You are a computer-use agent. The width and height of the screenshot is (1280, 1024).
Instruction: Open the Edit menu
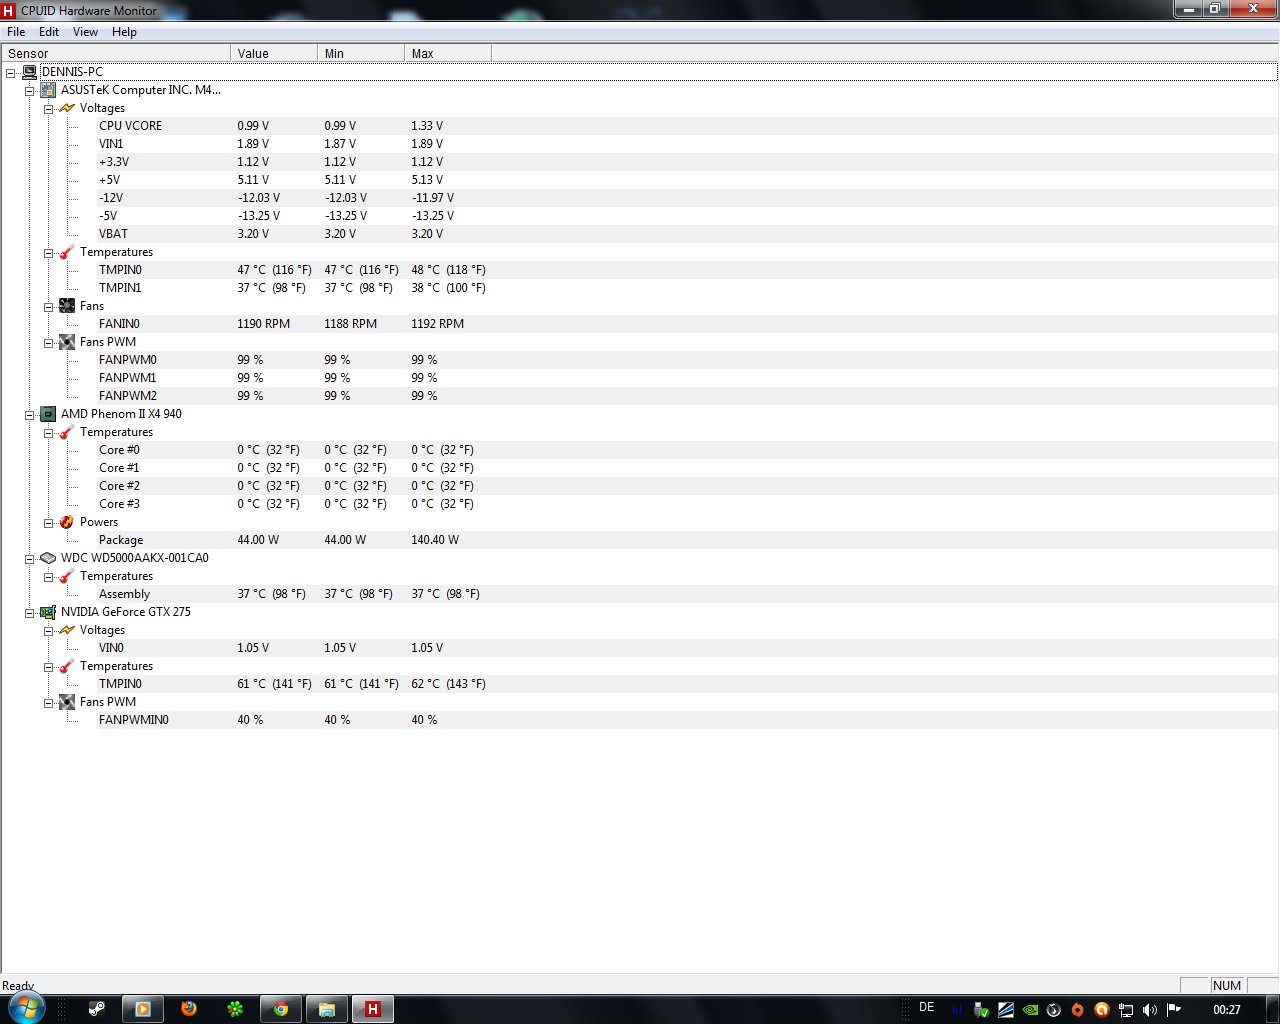pyautogui.click(x=49, y=32)
